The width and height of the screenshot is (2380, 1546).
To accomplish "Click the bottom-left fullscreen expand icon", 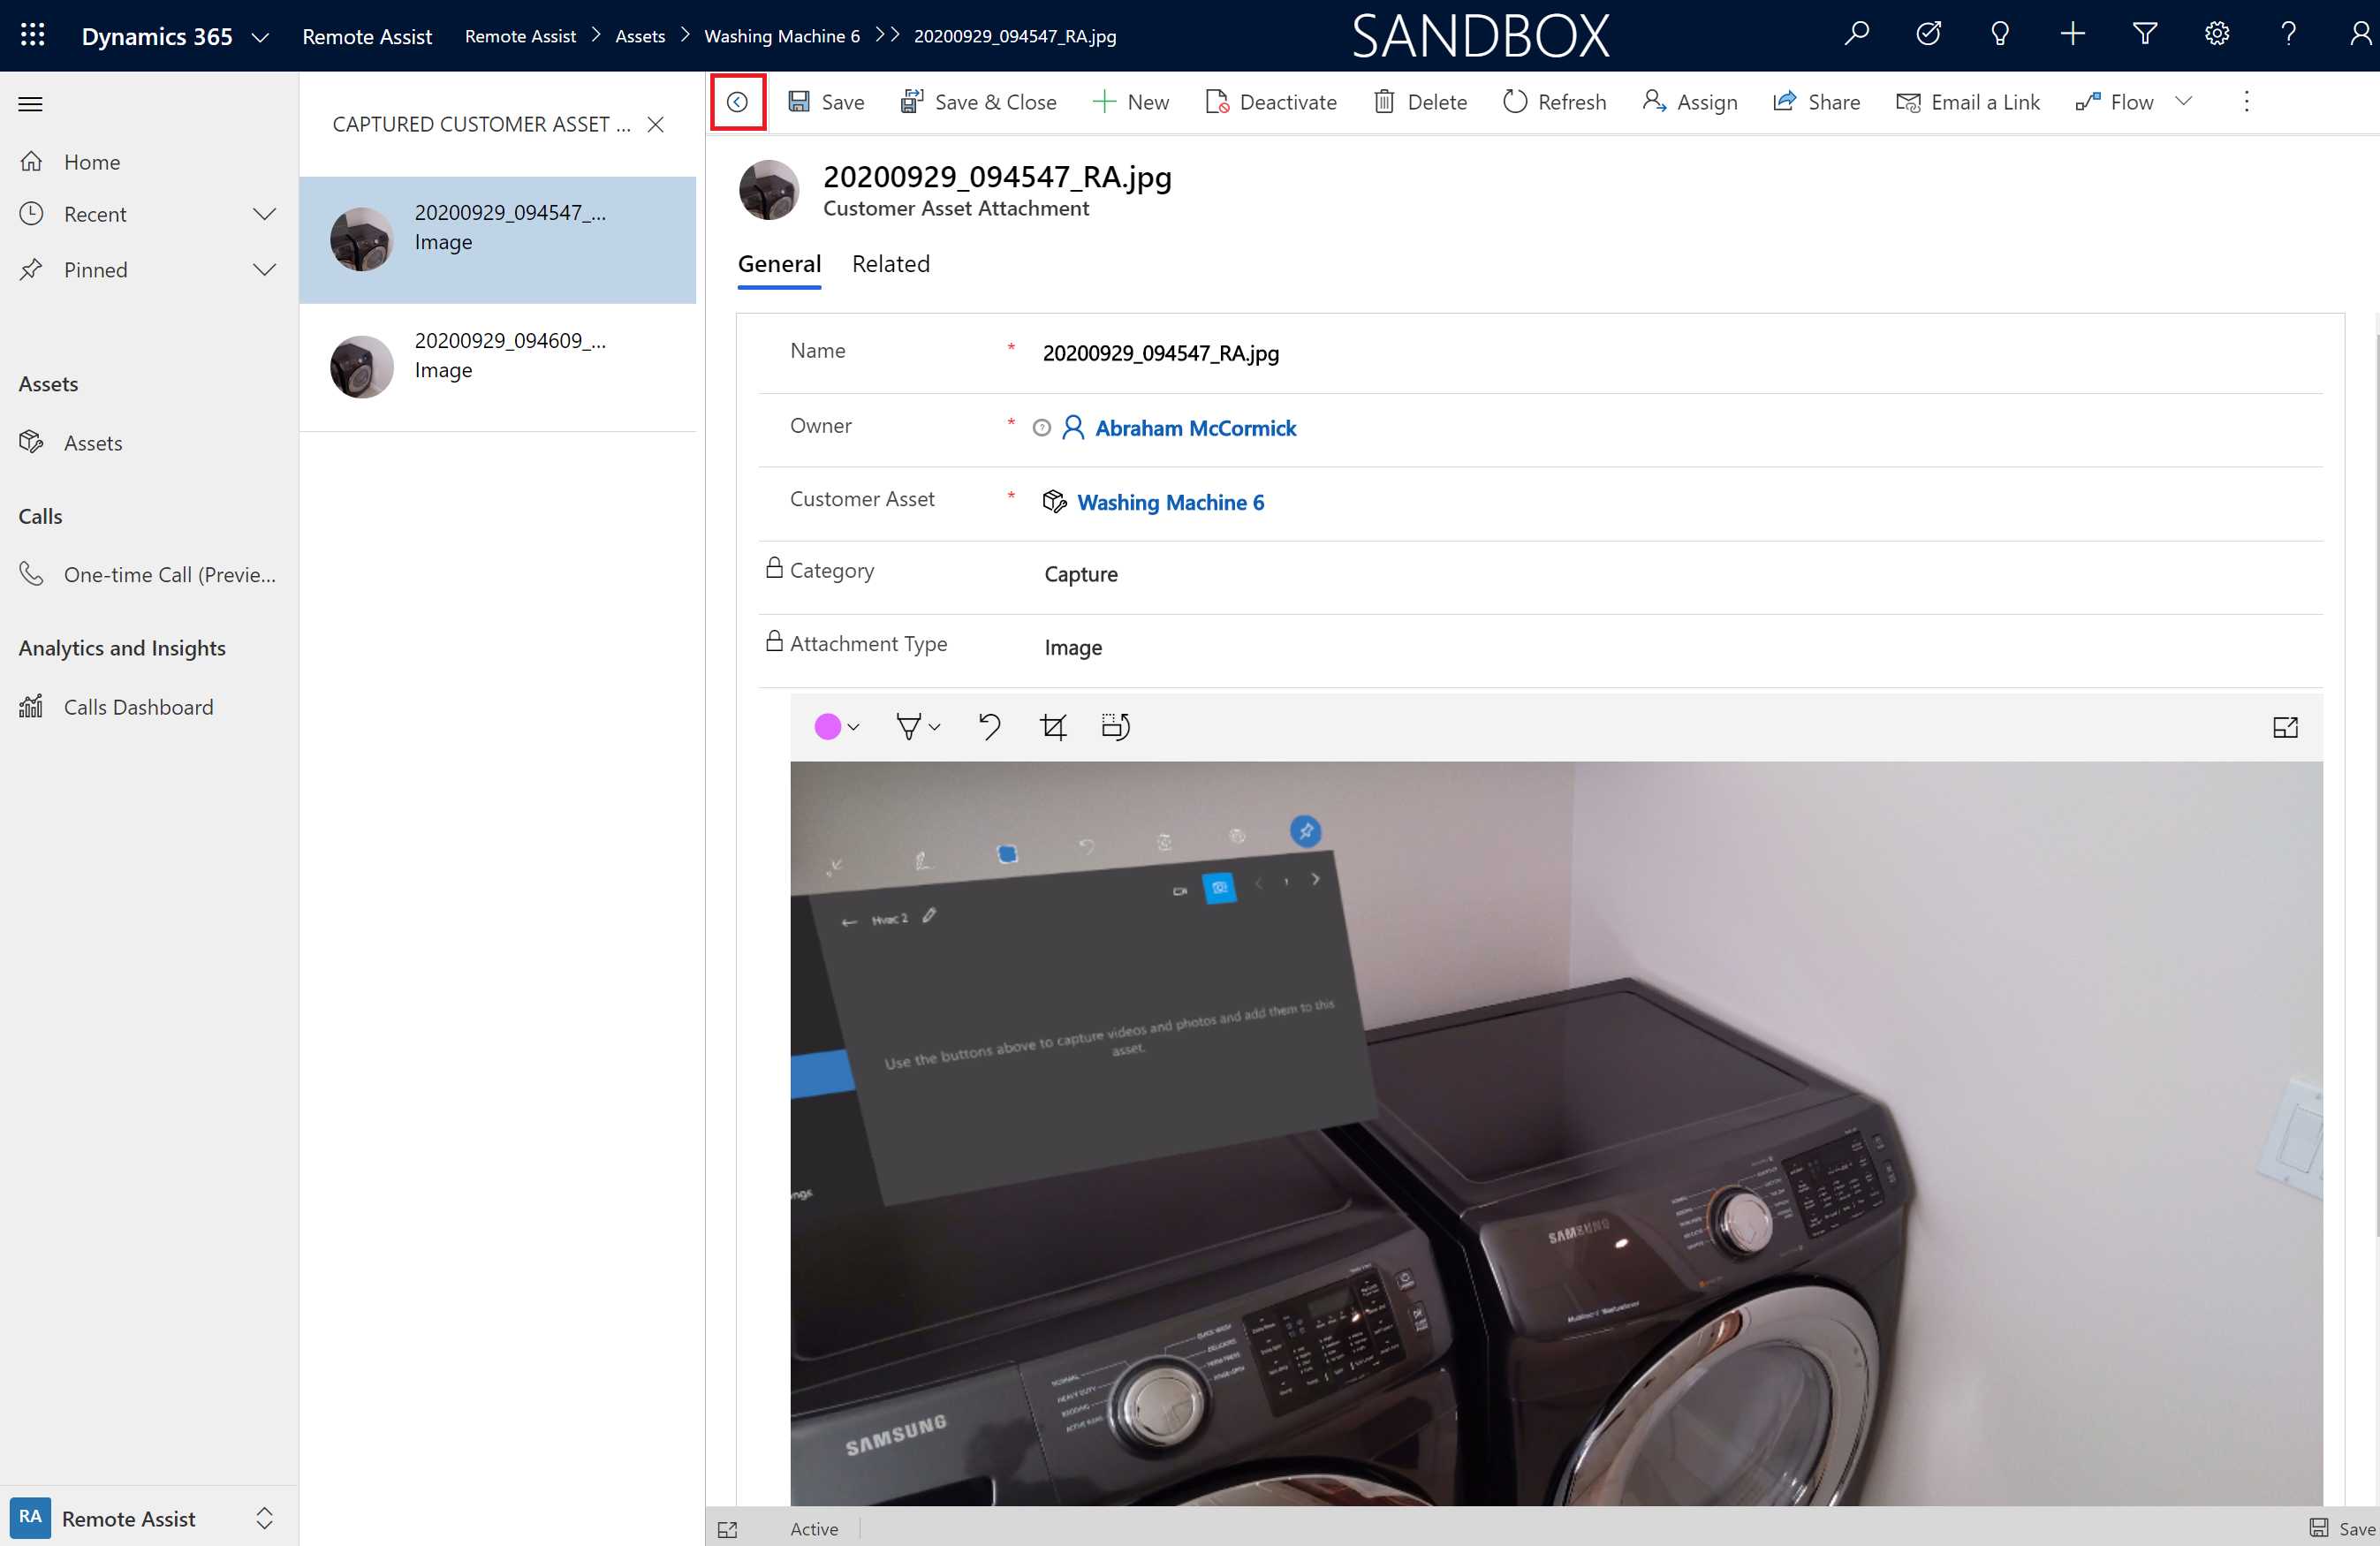I will coord(729,1528).
